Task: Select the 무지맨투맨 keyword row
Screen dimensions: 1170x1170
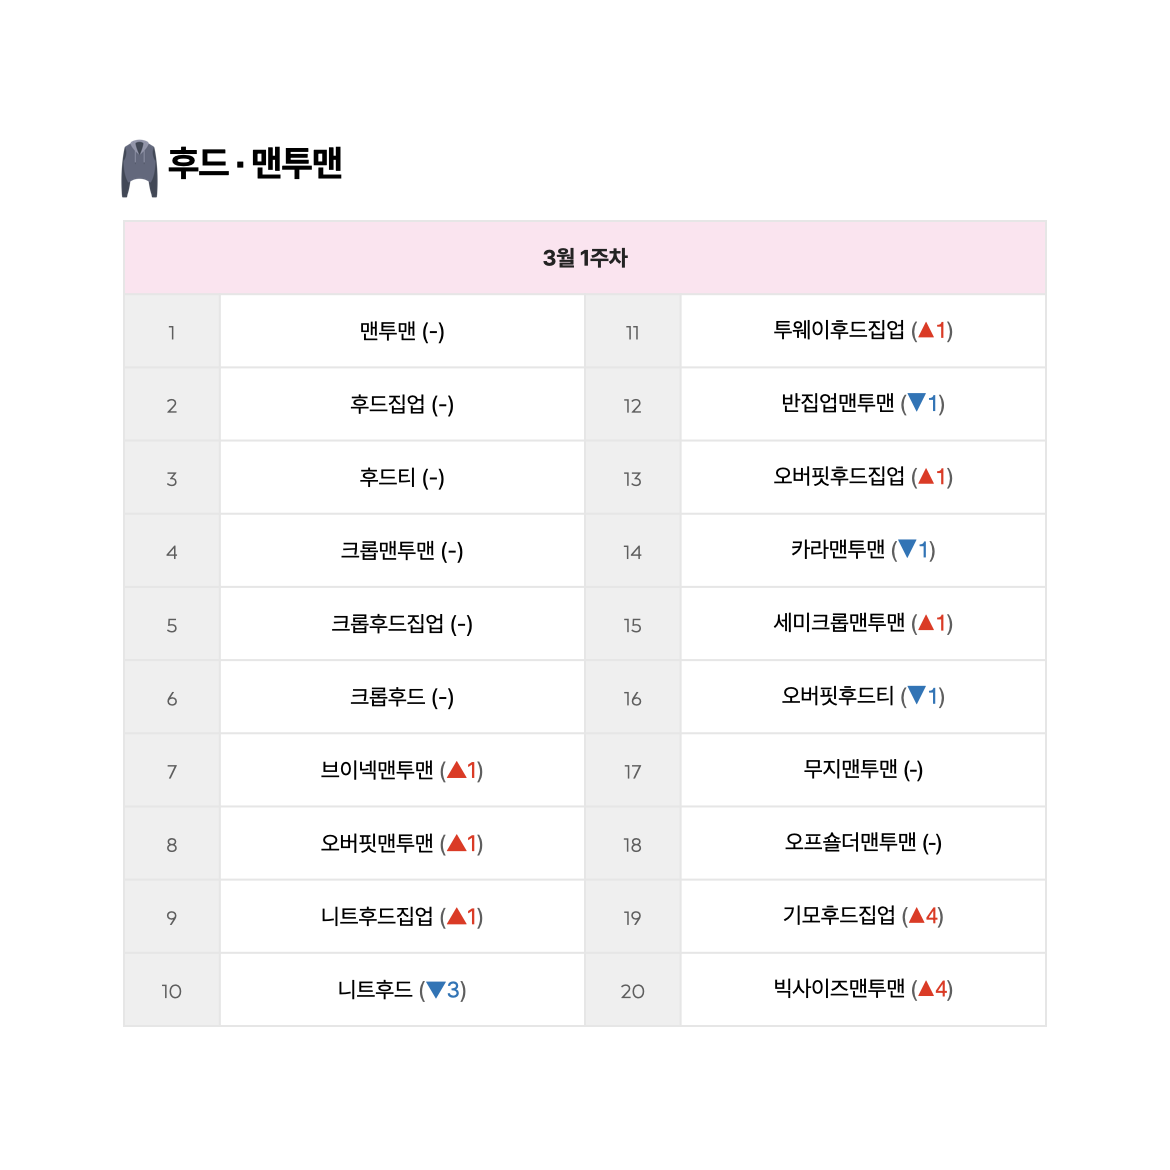Action: pos(863,770)
